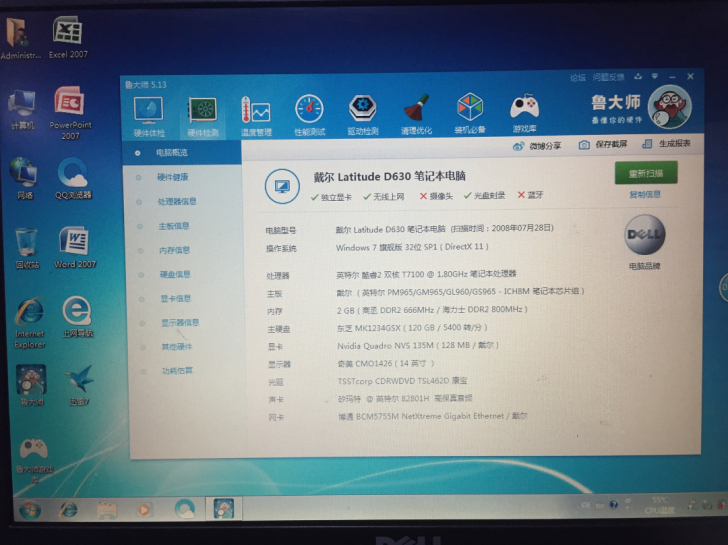Open 性能测试 performance test icon
Screen dimensions: 728x545
tap(309, 115)
